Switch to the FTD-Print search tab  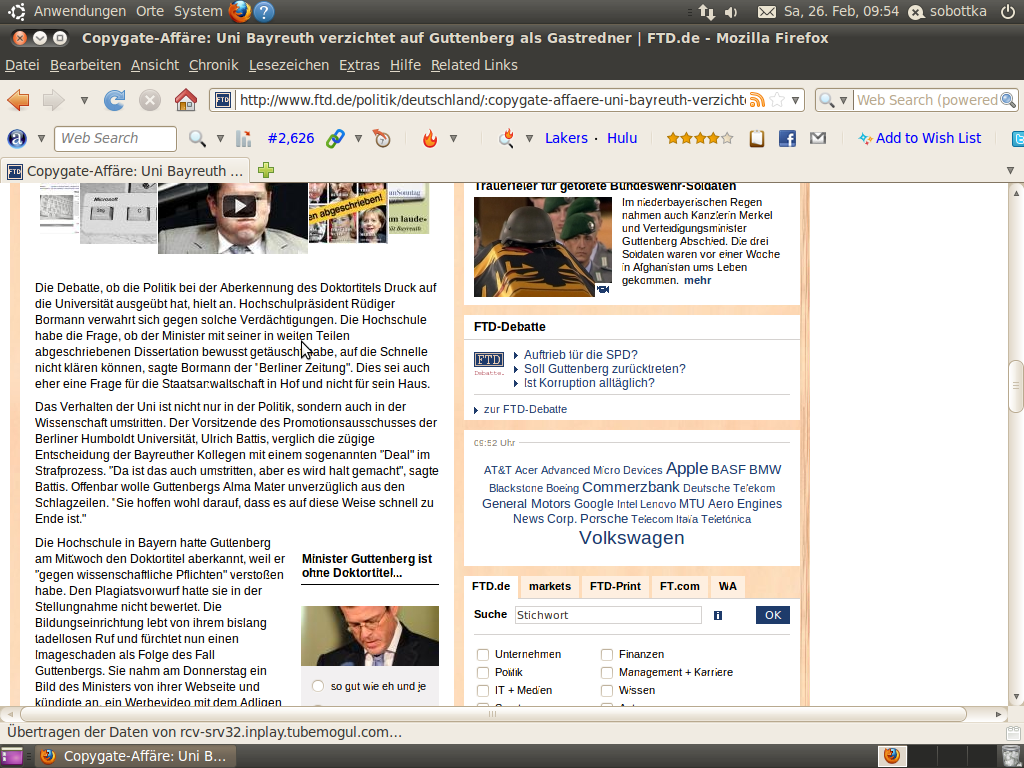click(615, 586)
